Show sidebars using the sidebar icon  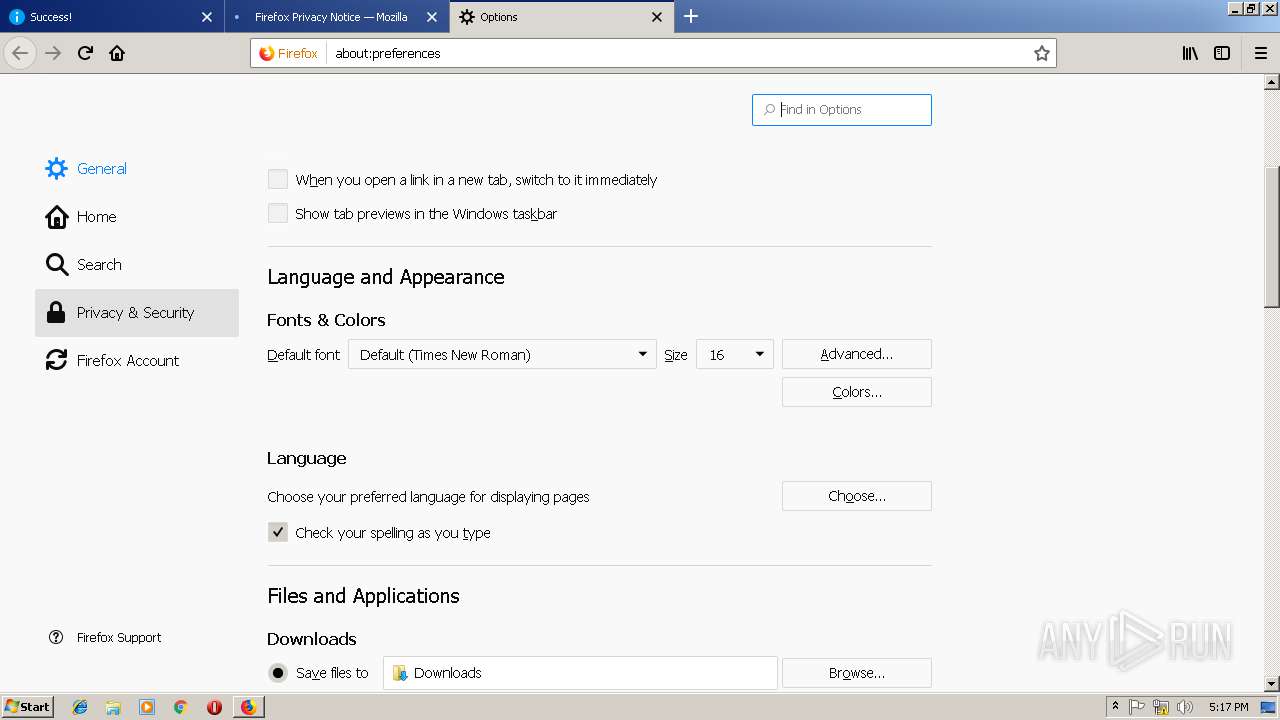tap(1222, 53)
